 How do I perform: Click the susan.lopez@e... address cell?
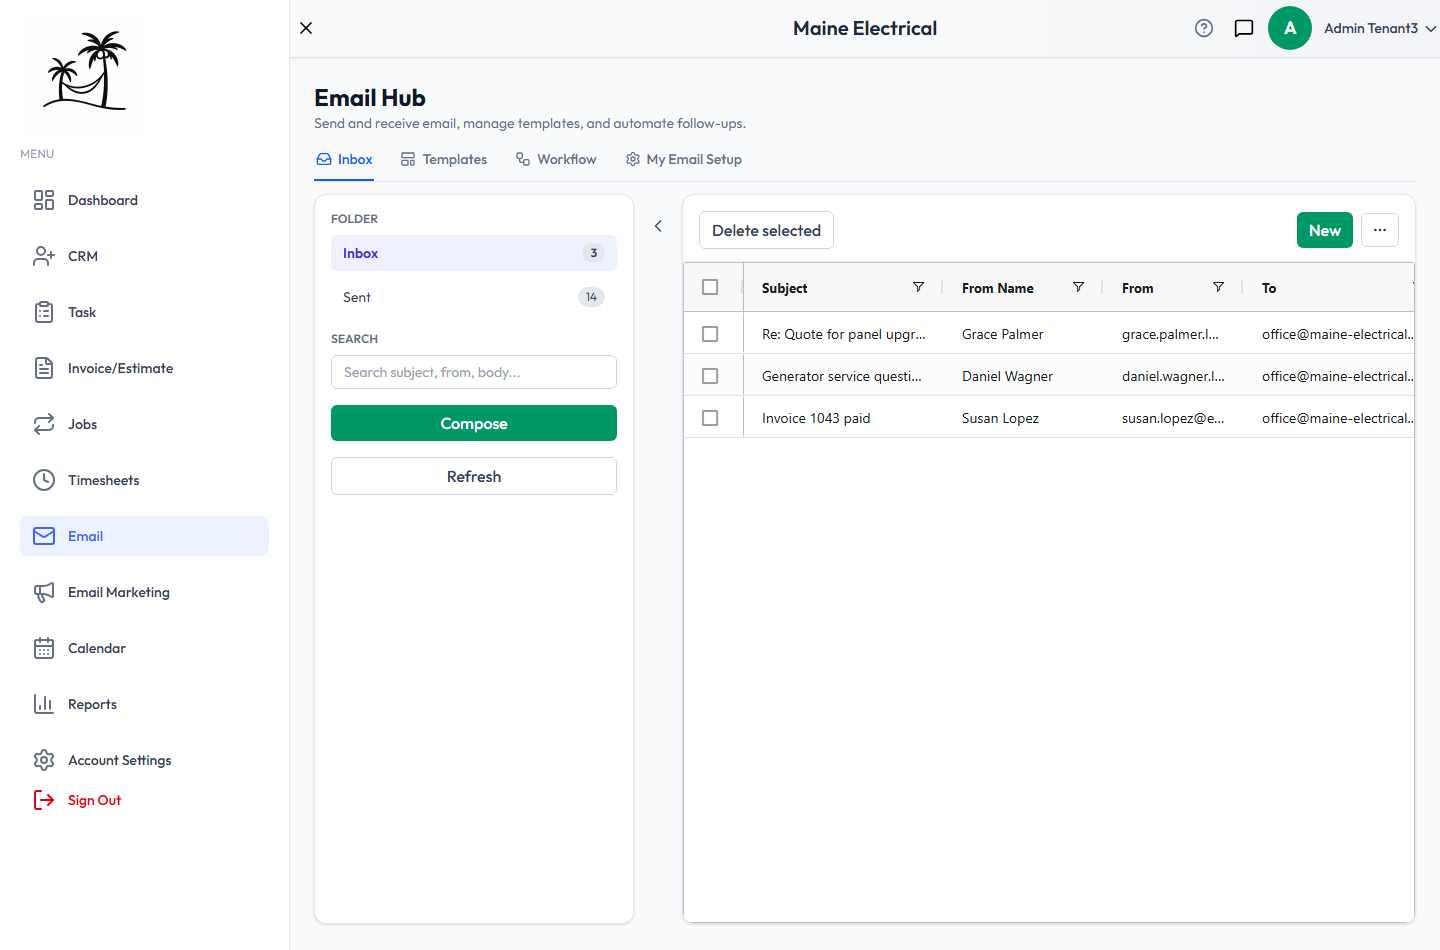[1173, 418]
